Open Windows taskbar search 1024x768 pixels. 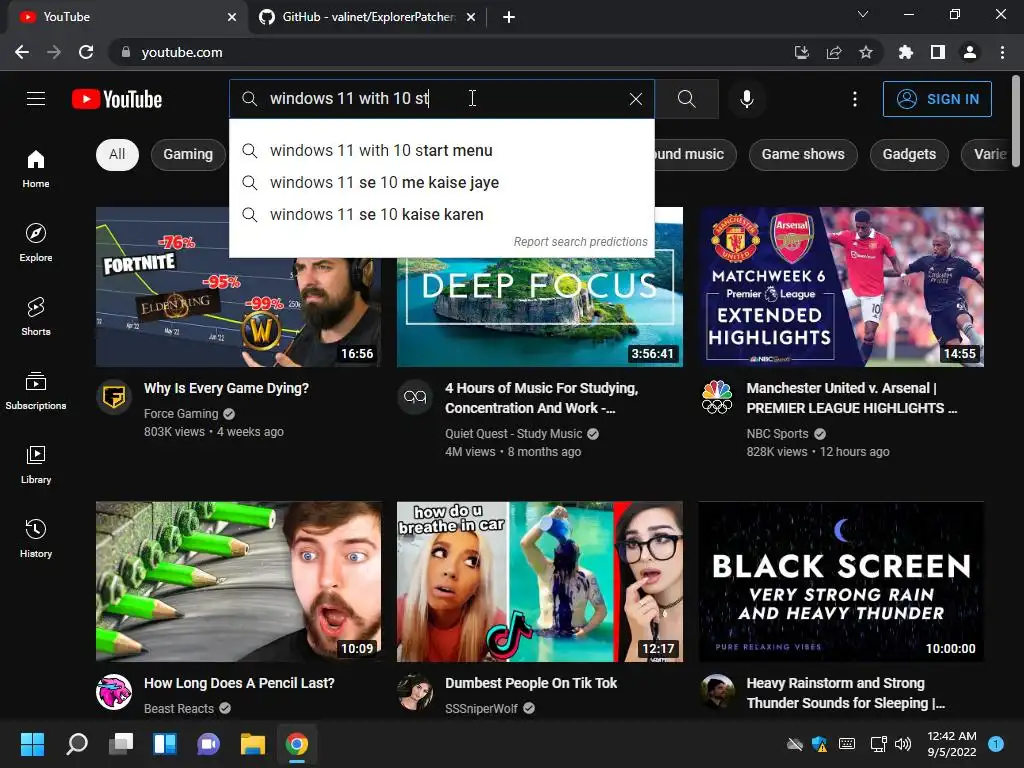pyautogui.click(x=77, y=744)
